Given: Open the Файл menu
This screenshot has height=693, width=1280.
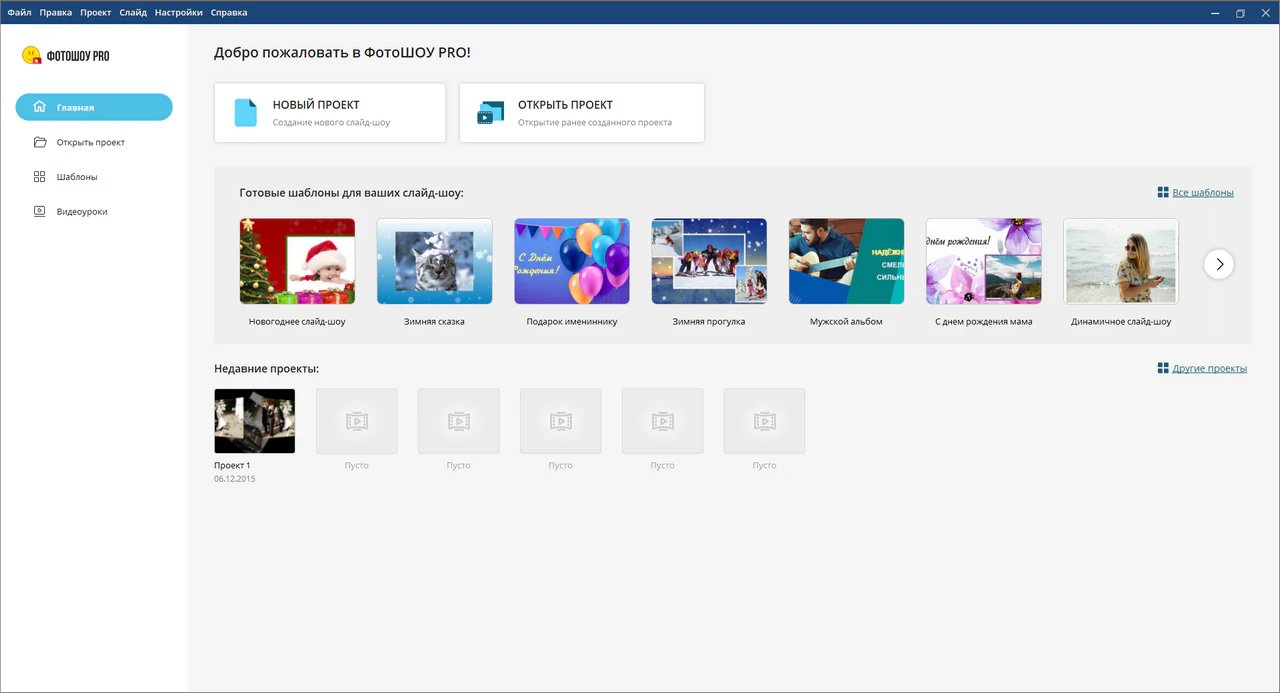Looking at the screenshot, I should tap(19, 13).
